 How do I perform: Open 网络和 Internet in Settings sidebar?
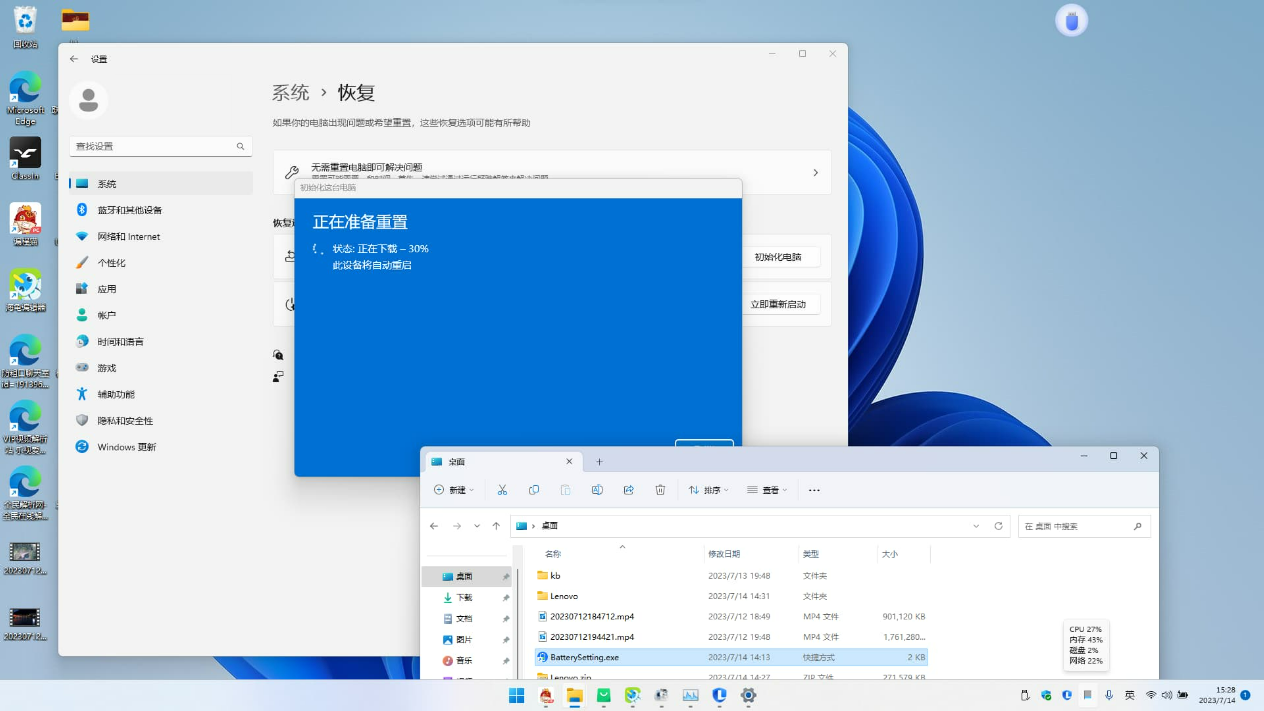click(x=160, y=236)
